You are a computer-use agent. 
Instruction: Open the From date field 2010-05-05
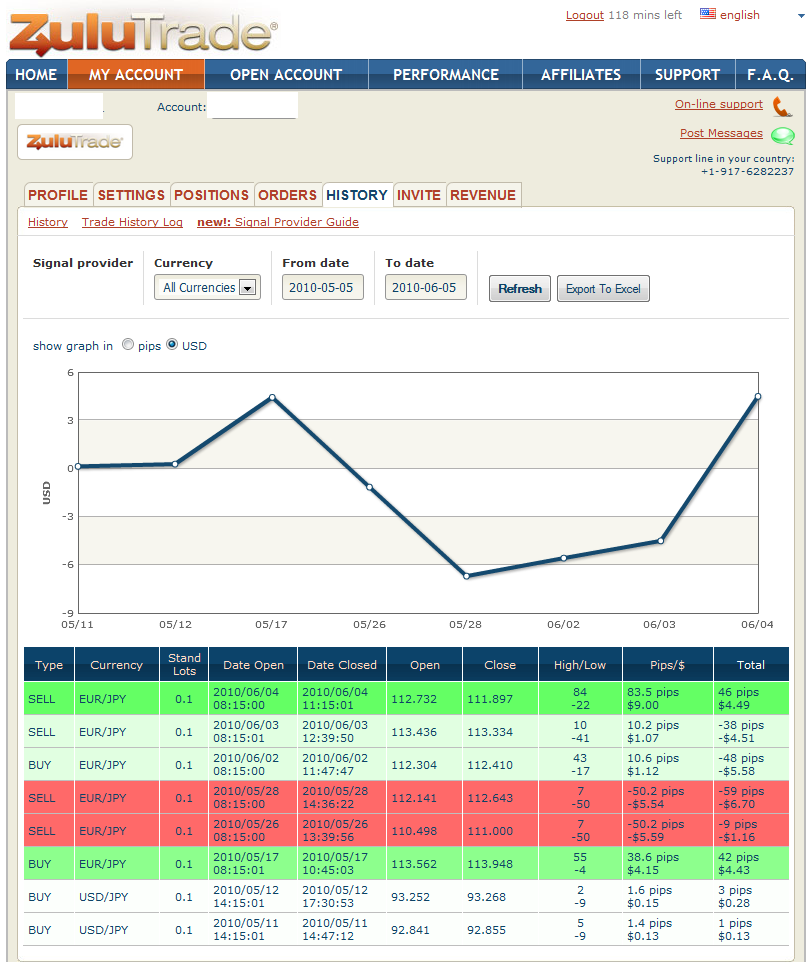tap(322, 287)
